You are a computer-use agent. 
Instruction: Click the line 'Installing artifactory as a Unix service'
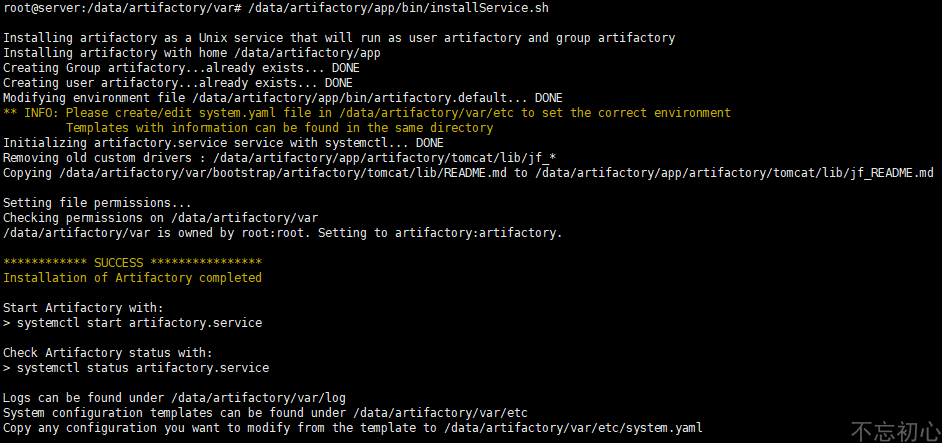(x=339, y=38)
